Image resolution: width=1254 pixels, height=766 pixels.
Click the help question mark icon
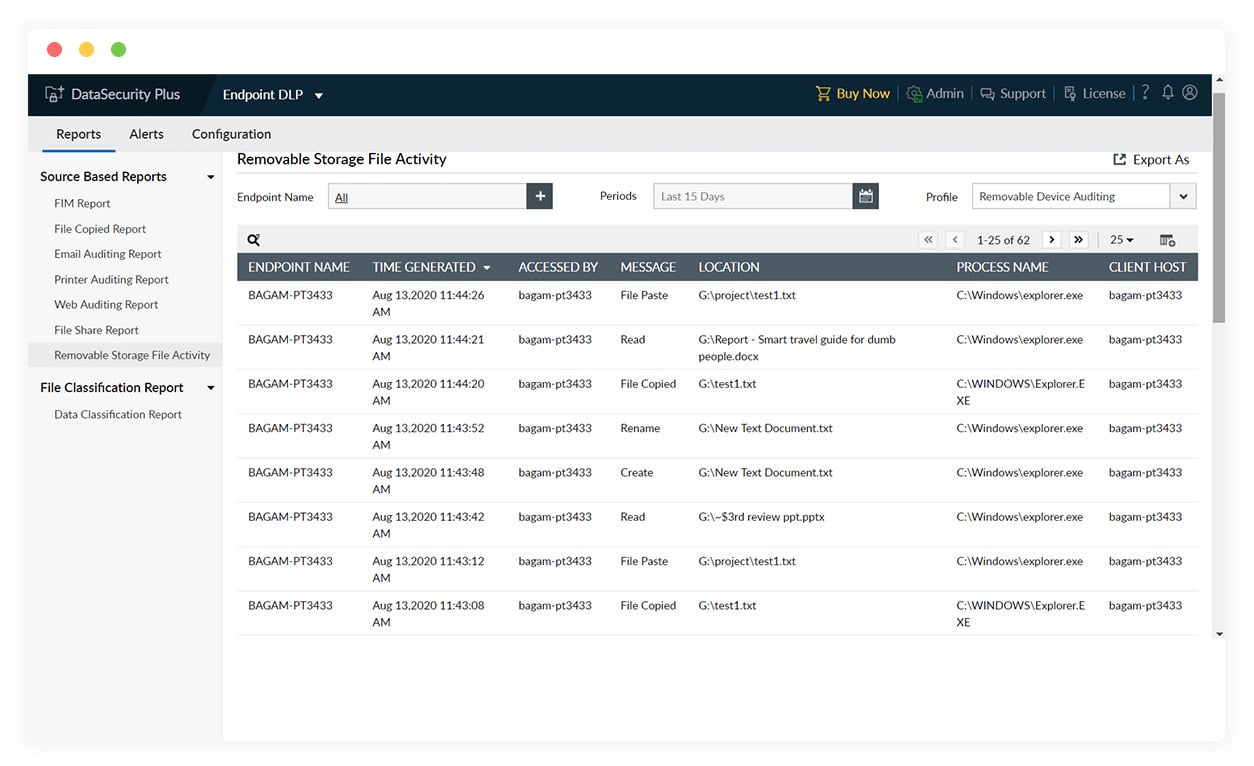(x=1144, y=92)
